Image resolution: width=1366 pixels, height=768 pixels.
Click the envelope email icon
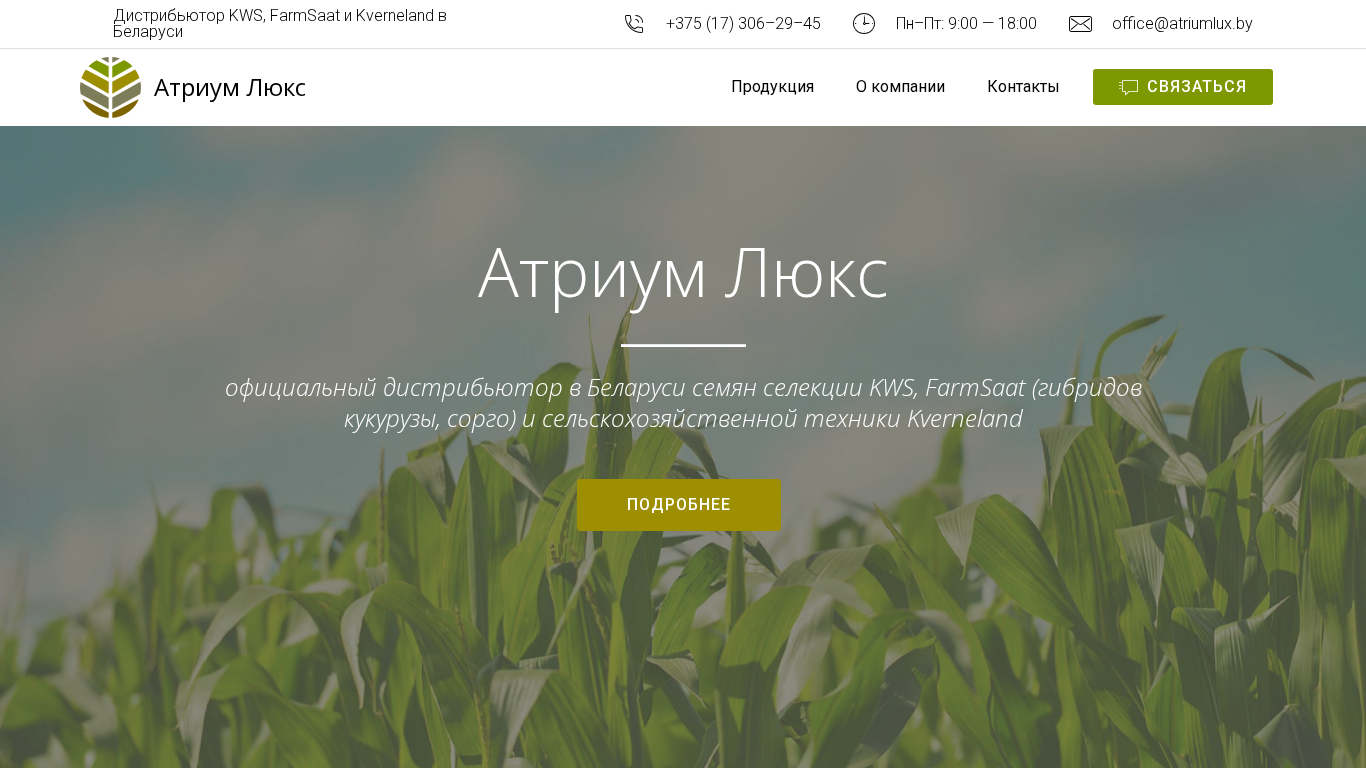[x=1080, y=24]
